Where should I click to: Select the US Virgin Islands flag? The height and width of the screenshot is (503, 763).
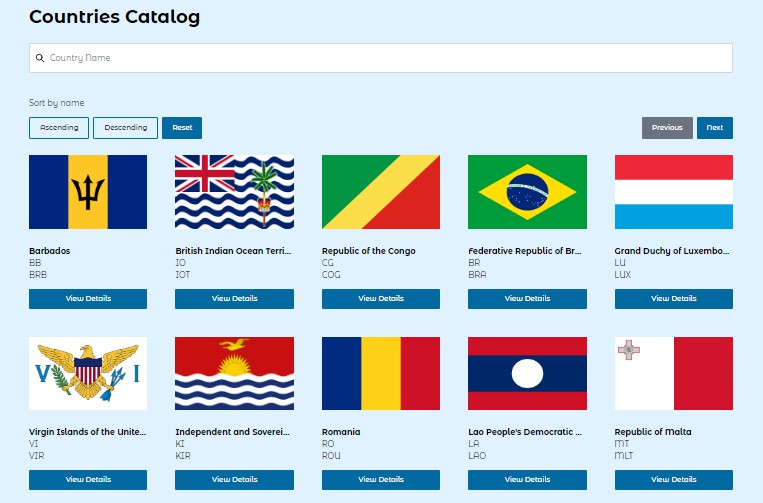88,374
